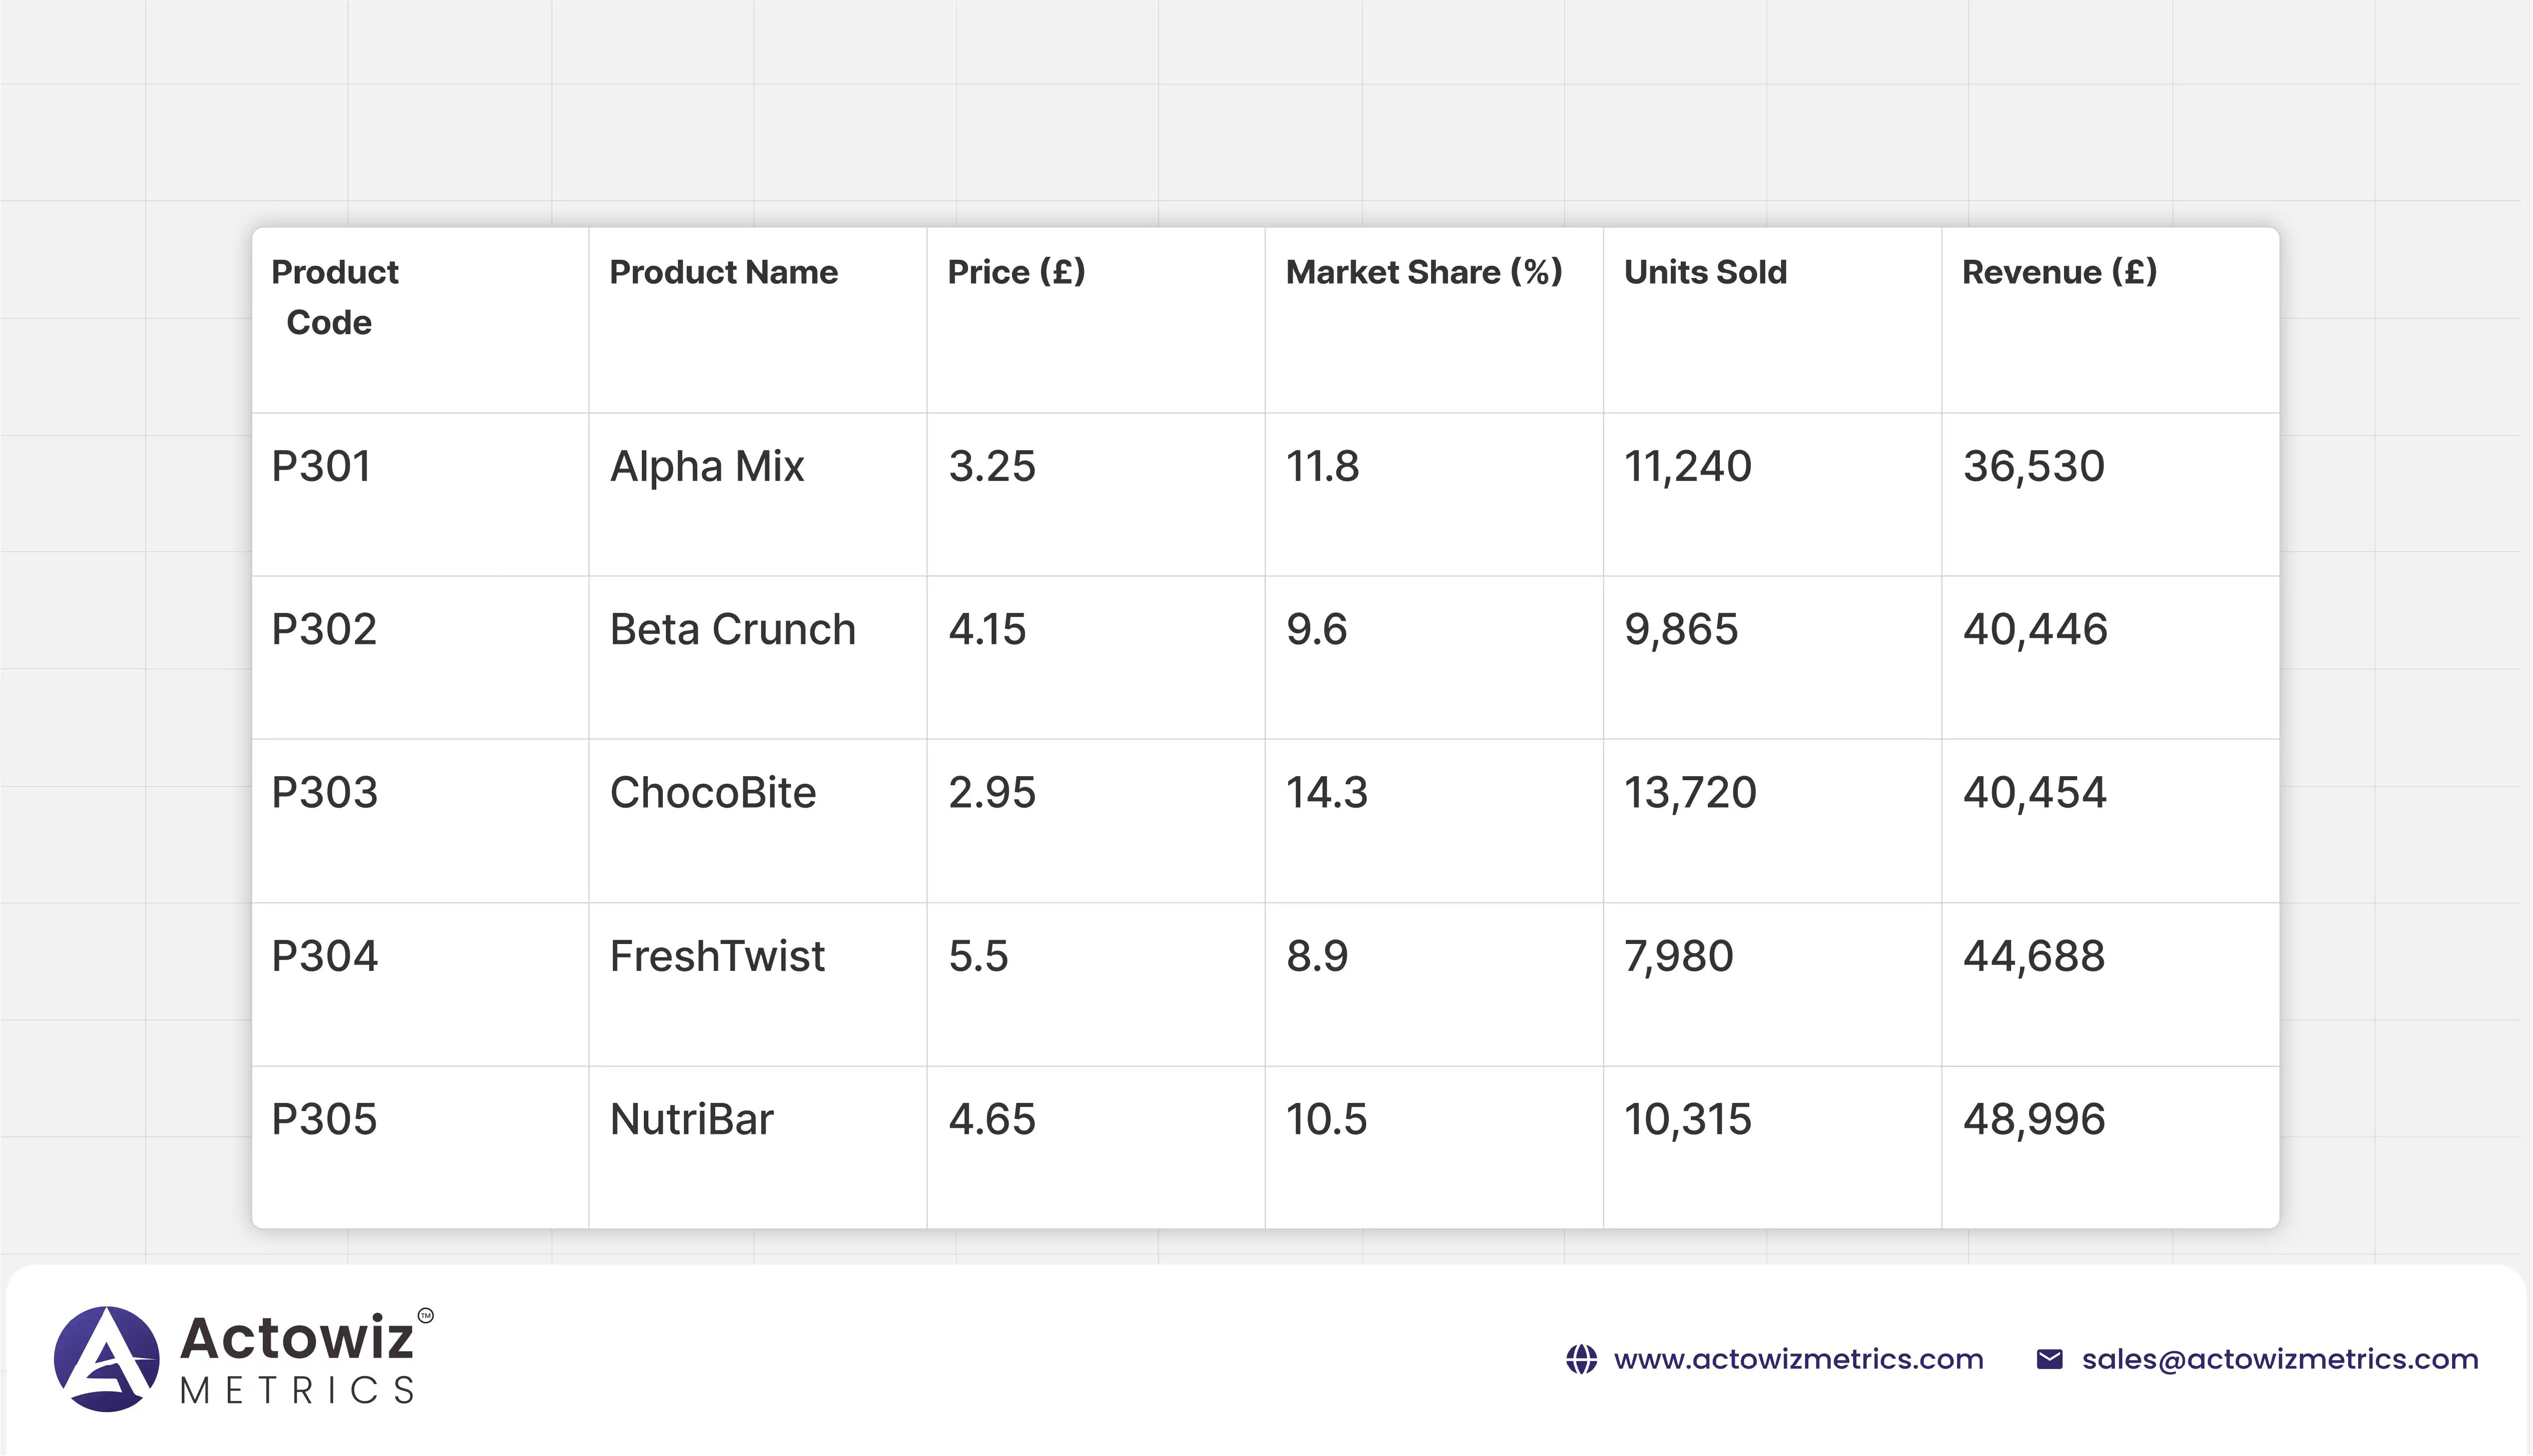
Task: Open the www.actowizmetrics.com link
Action: [1798, 1360]
